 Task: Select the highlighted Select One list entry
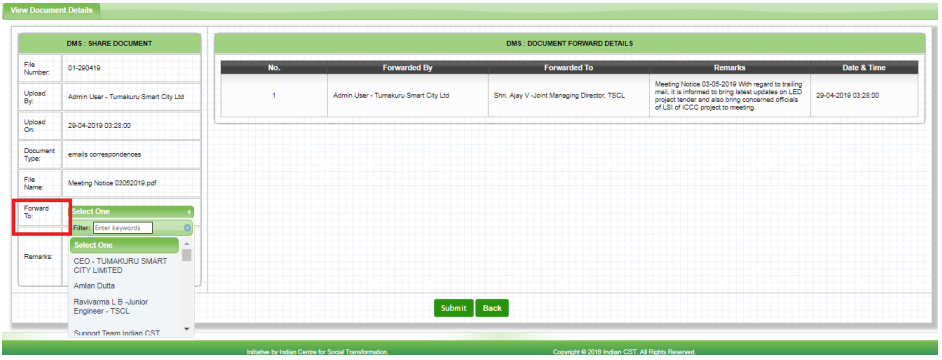tap(124, 245)
